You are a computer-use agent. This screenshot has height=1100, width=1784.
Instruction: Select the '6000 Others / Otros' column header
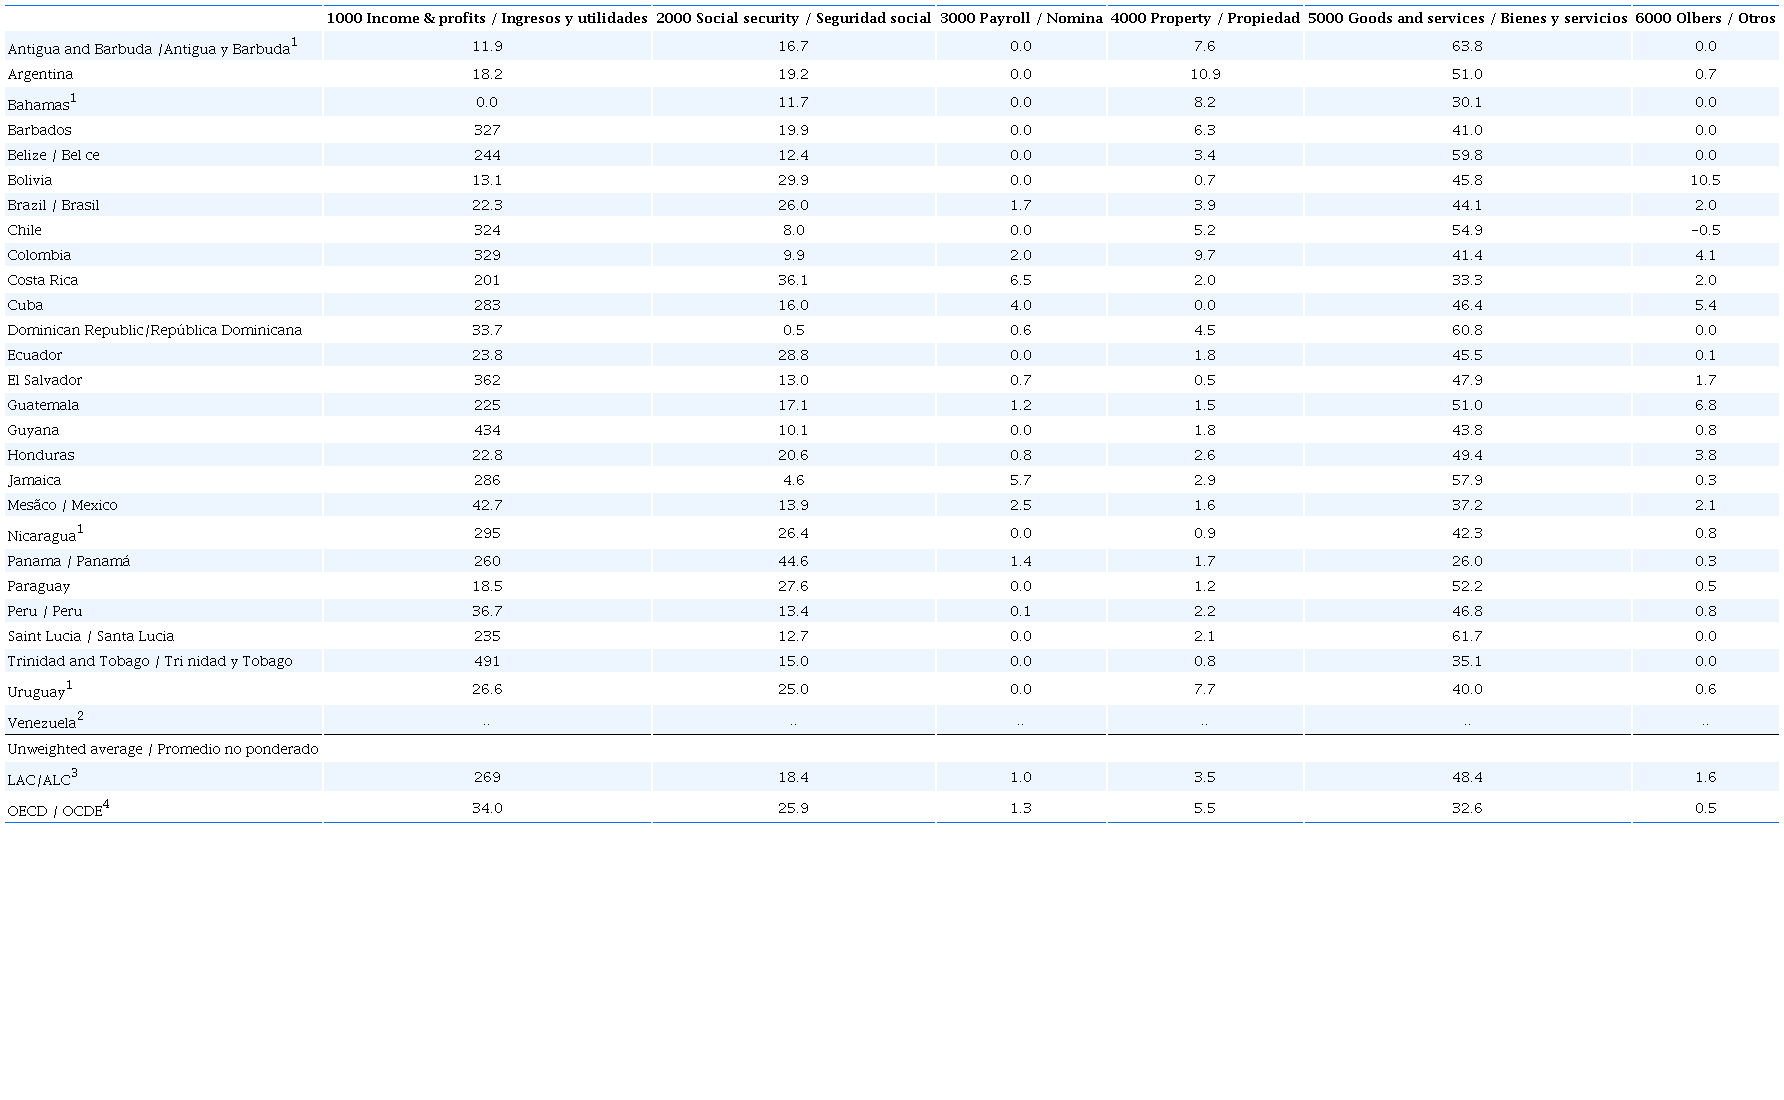(1705, 18)
